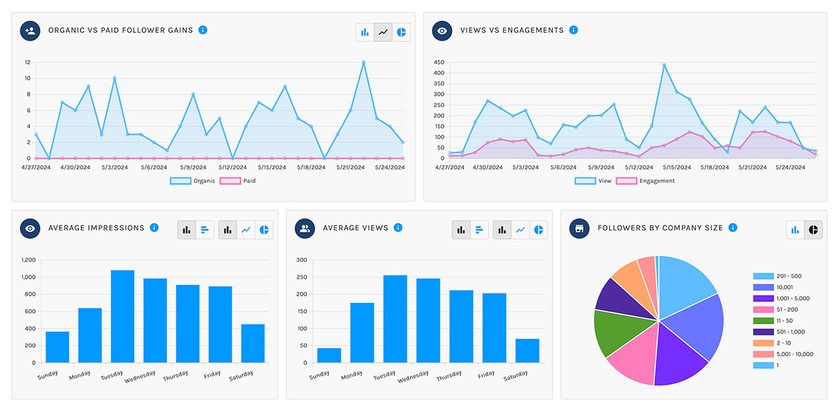Screen dimensions: 840x412
Task: Switch Organic vs Paid chart to bar view
Action: click(365, 32)
